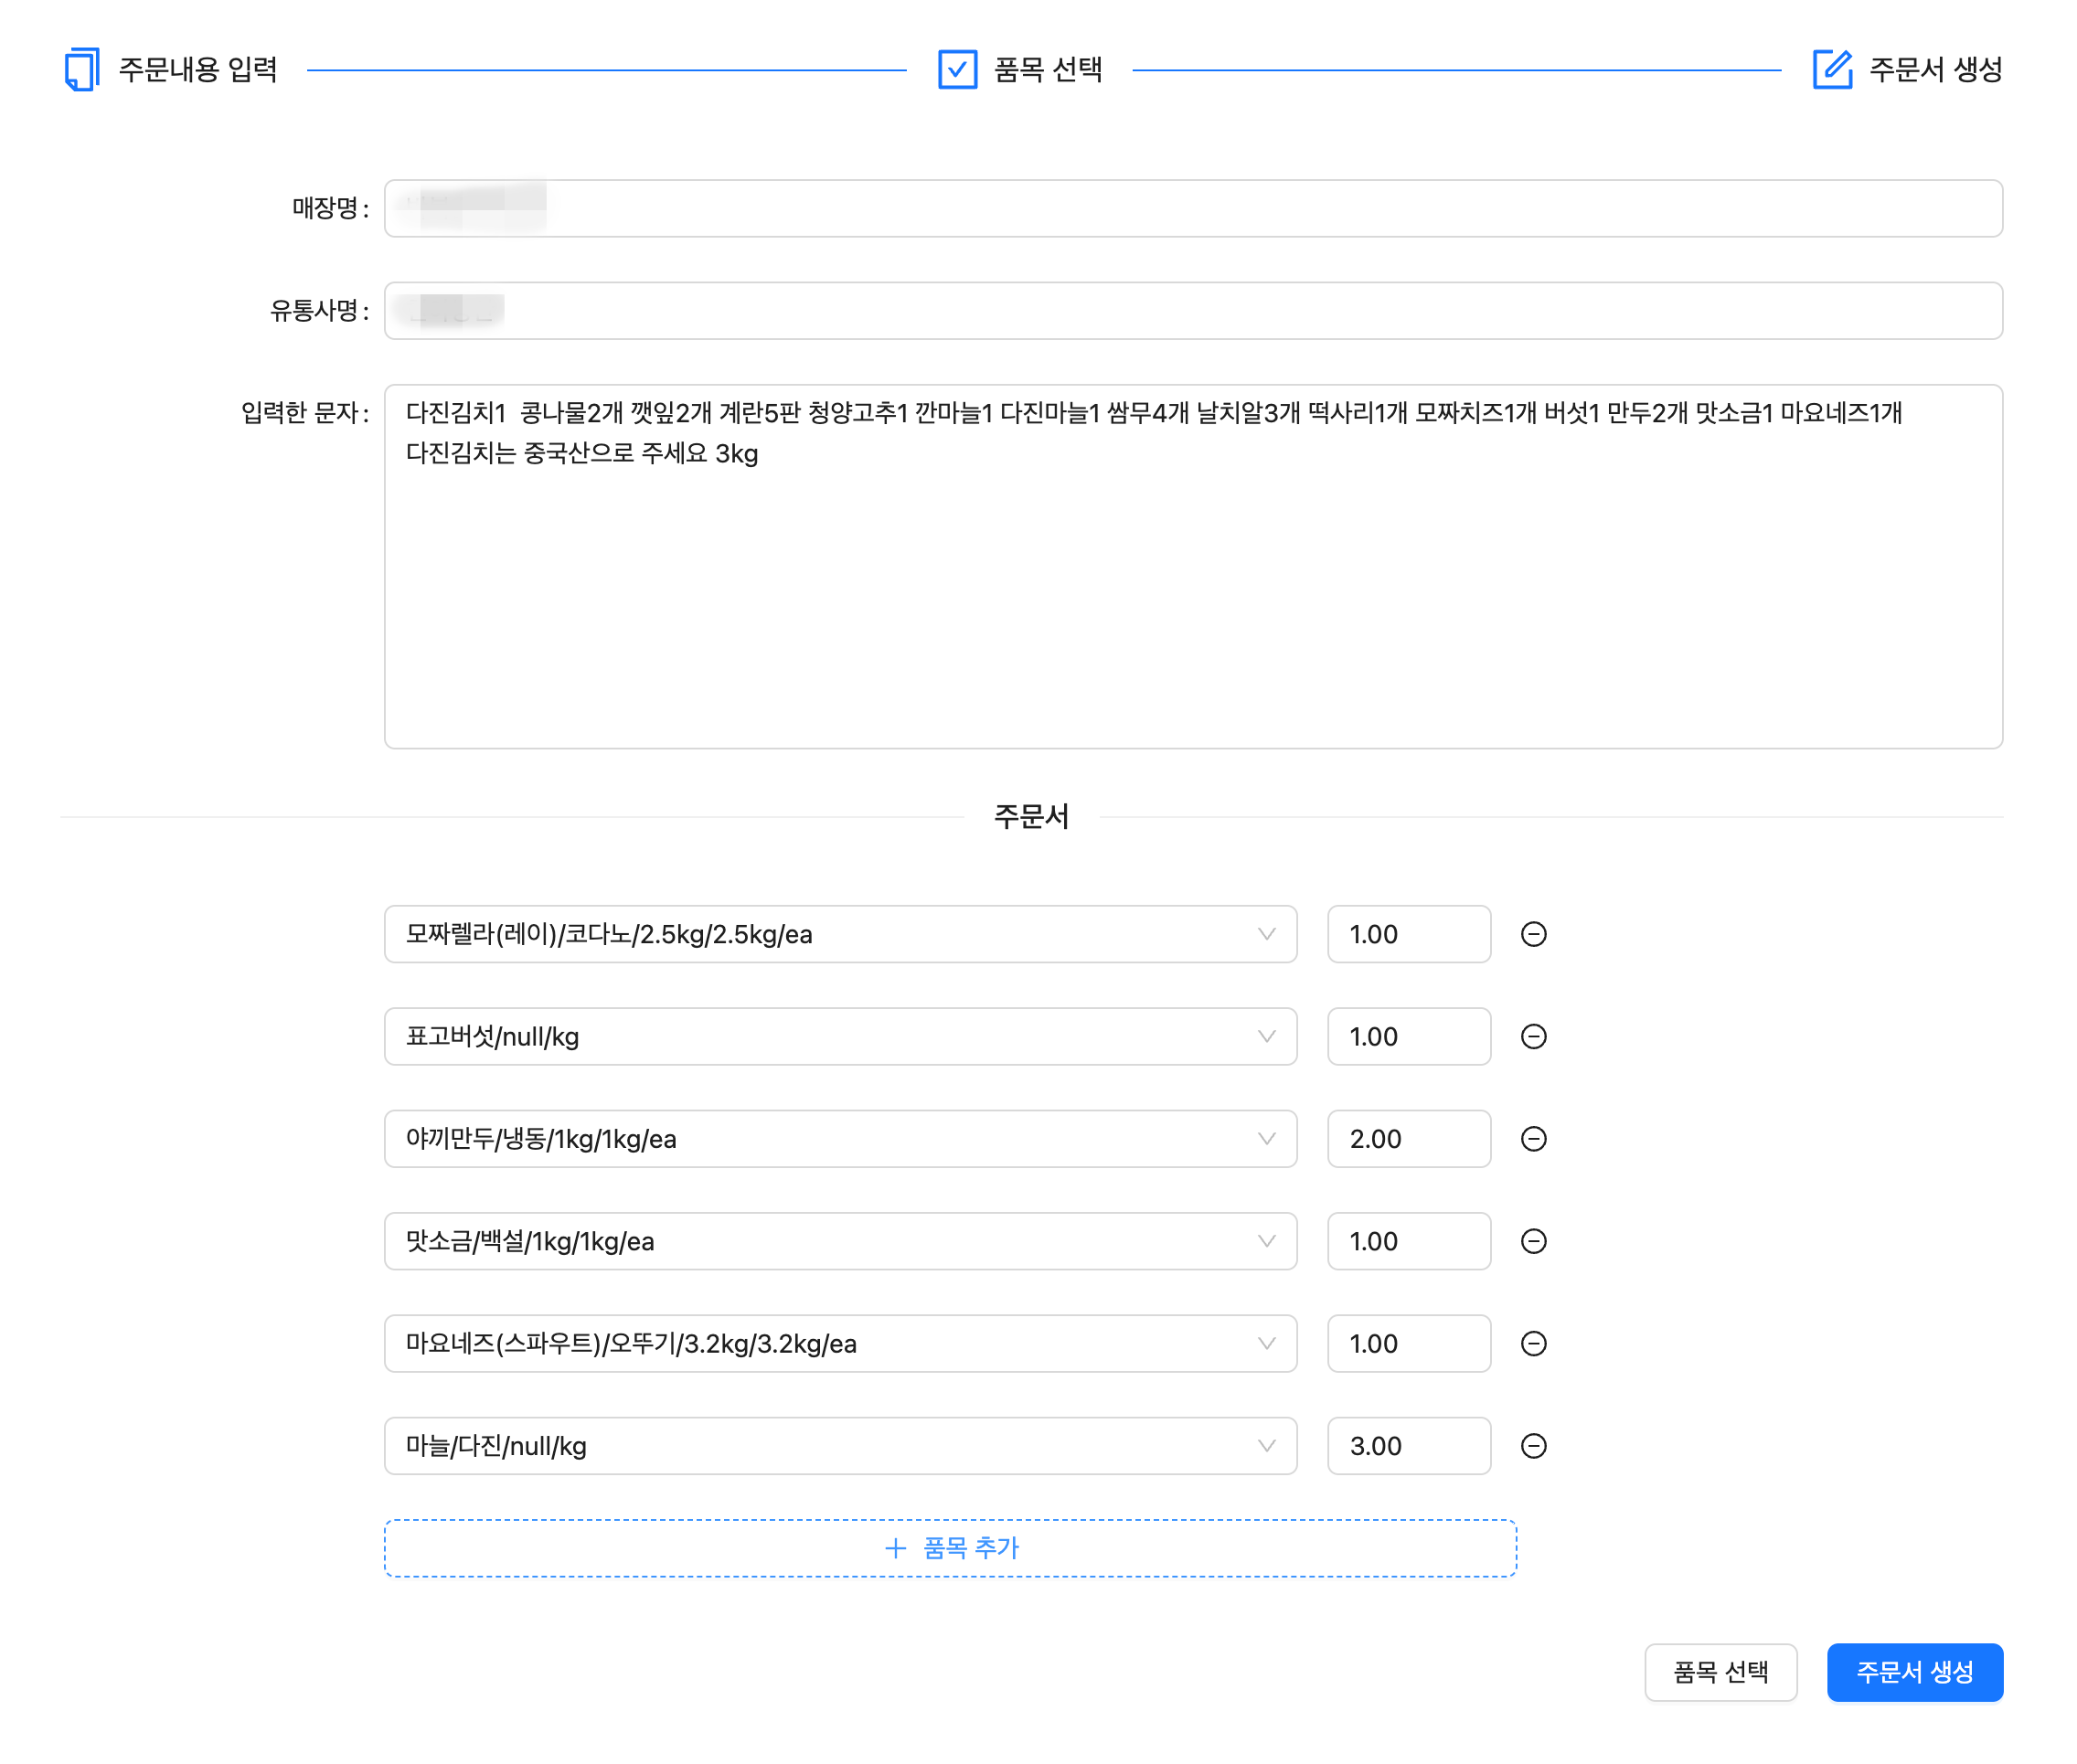Remove the 맛소금 item row
Viewport: 2077px width, 1764px height.
(1533, 1241)
